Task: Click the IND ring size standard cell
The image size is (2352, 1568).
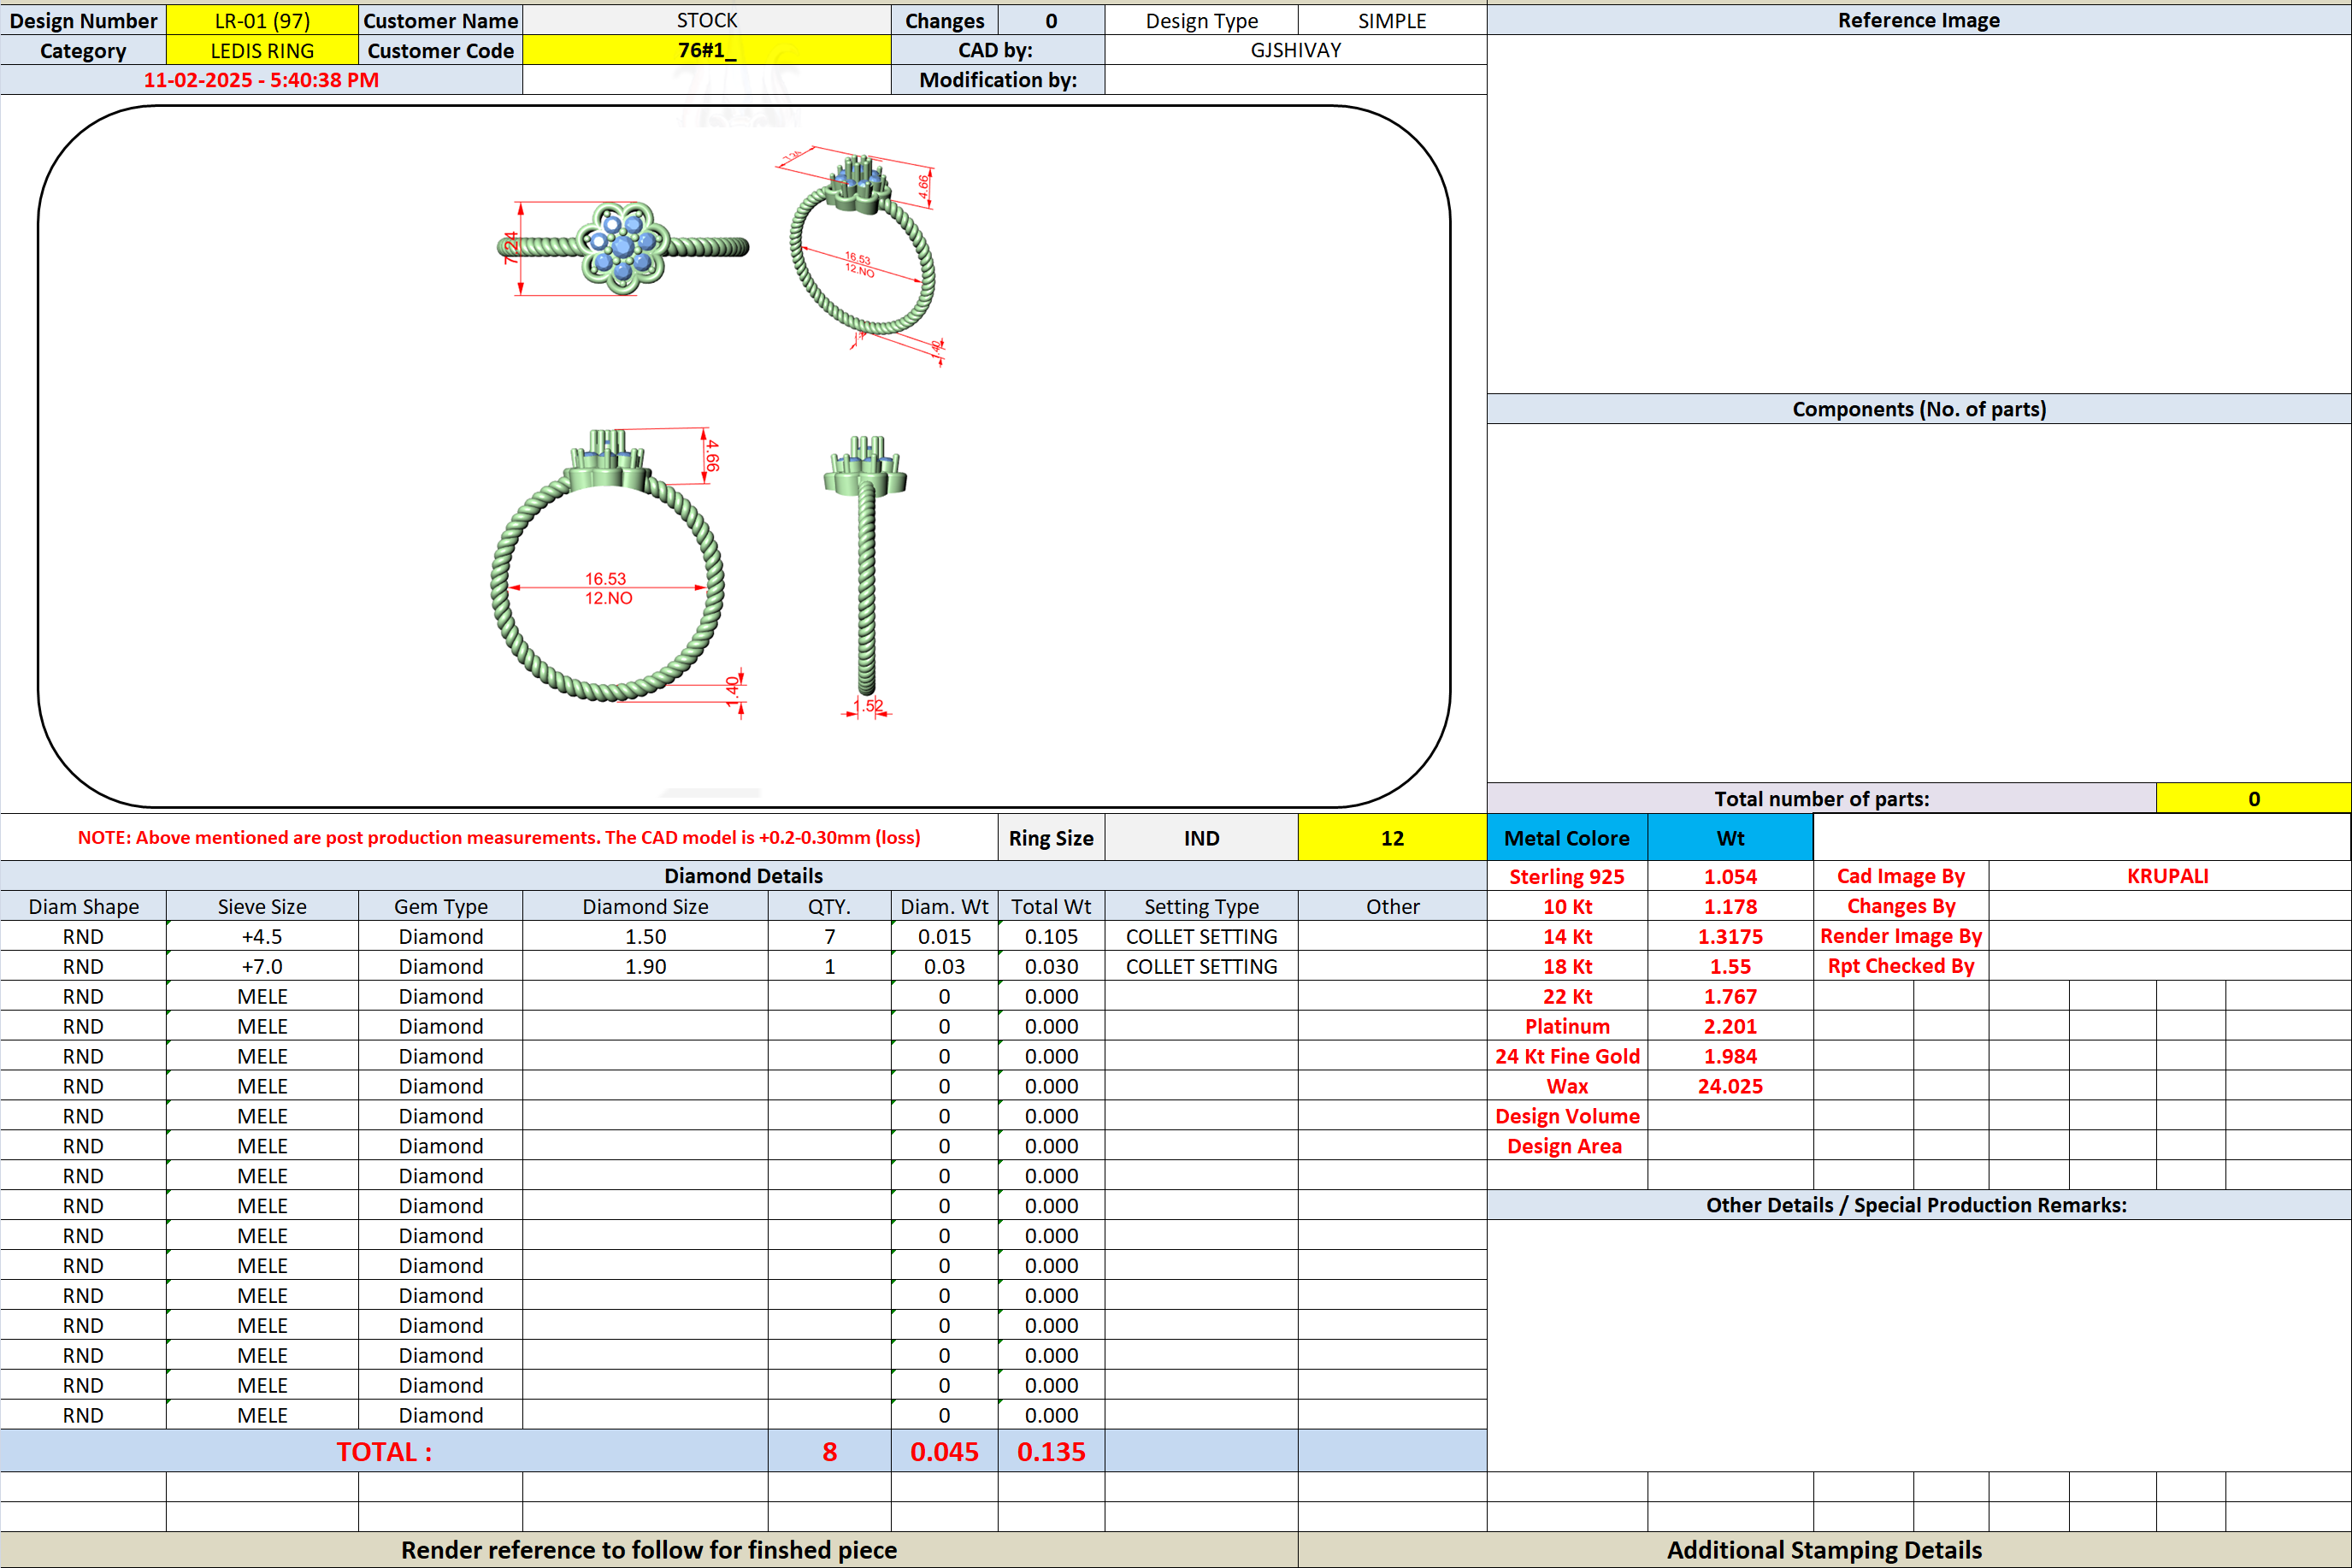Action: [1201, 838]
